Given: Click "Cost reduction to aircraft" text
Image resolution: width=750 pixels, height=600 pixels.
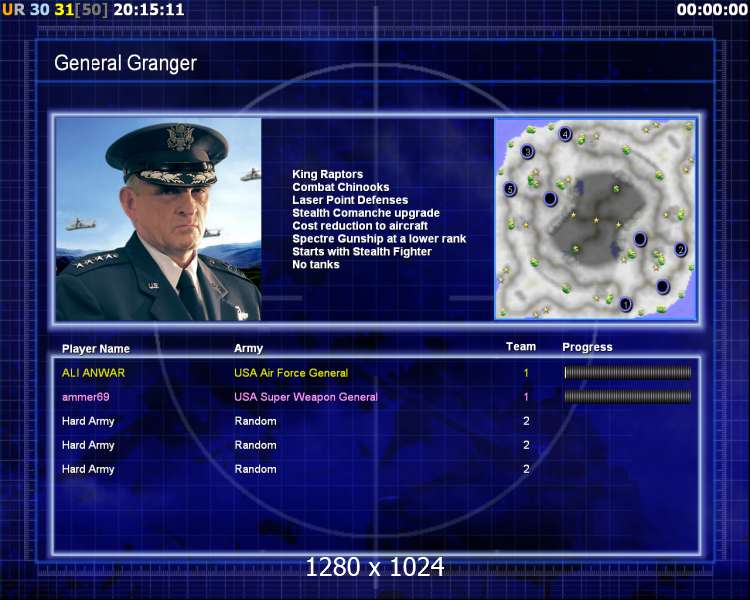Looking at the screenshot, I should (360, 226).
